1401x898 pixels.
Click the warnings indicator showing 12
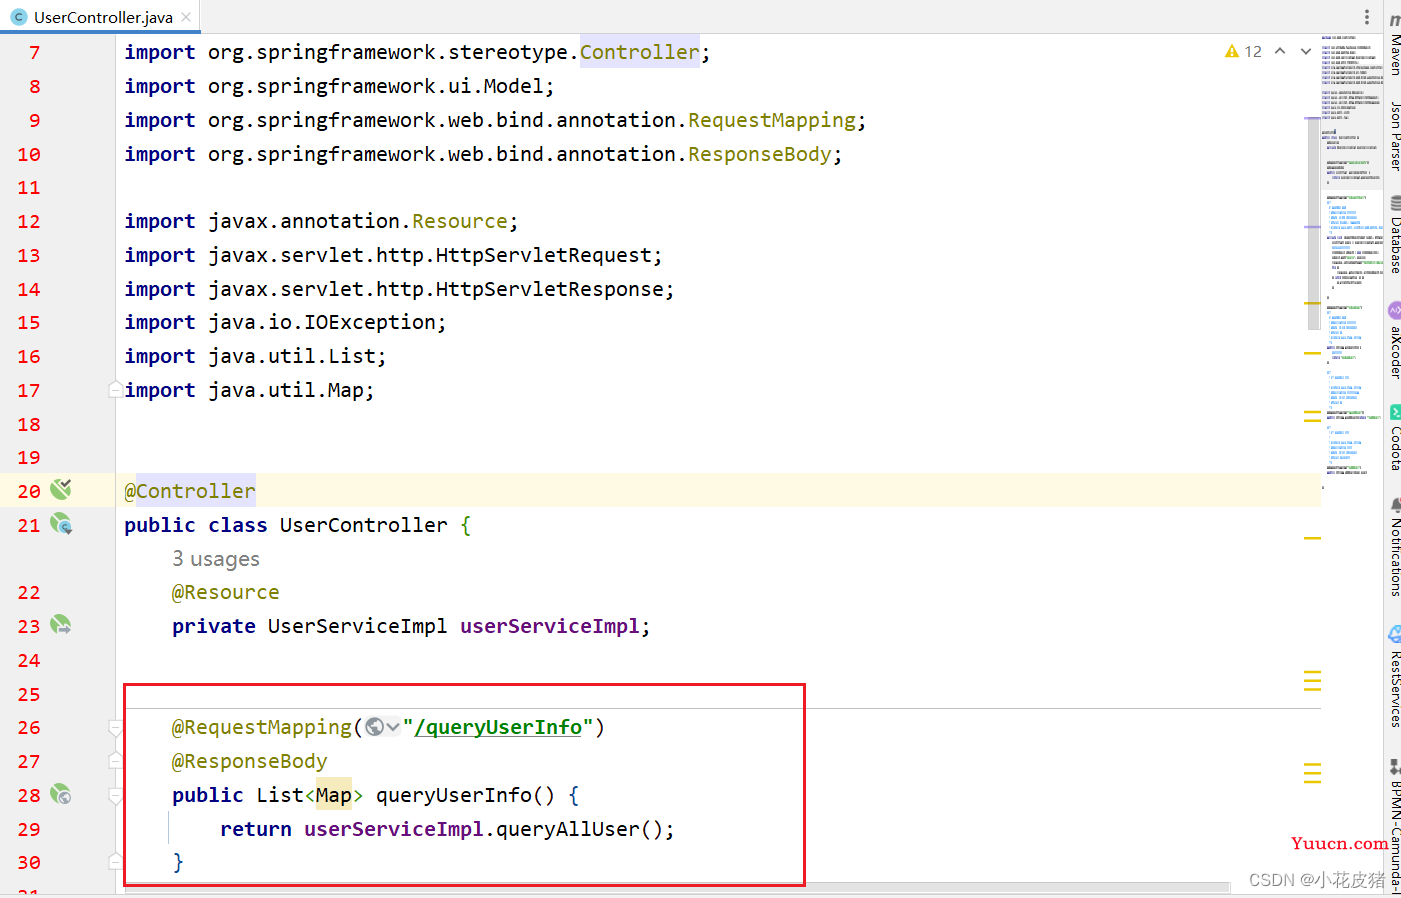(x=1243, y=51)
